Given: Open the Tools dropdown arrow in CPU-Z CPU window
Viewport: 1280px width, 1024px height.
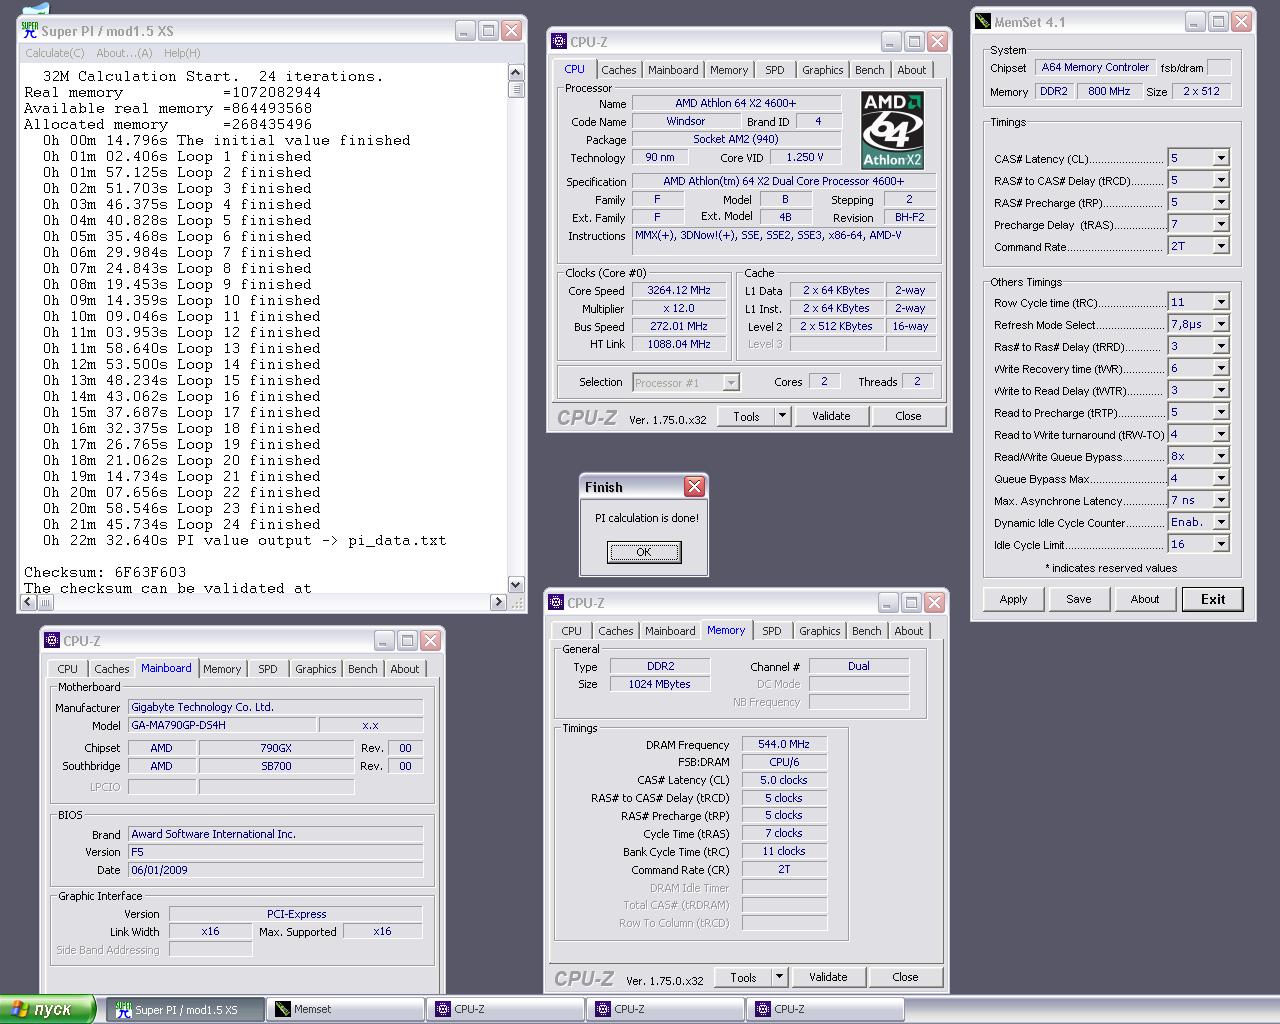Looking at the screenshot, I should (782, 416).
